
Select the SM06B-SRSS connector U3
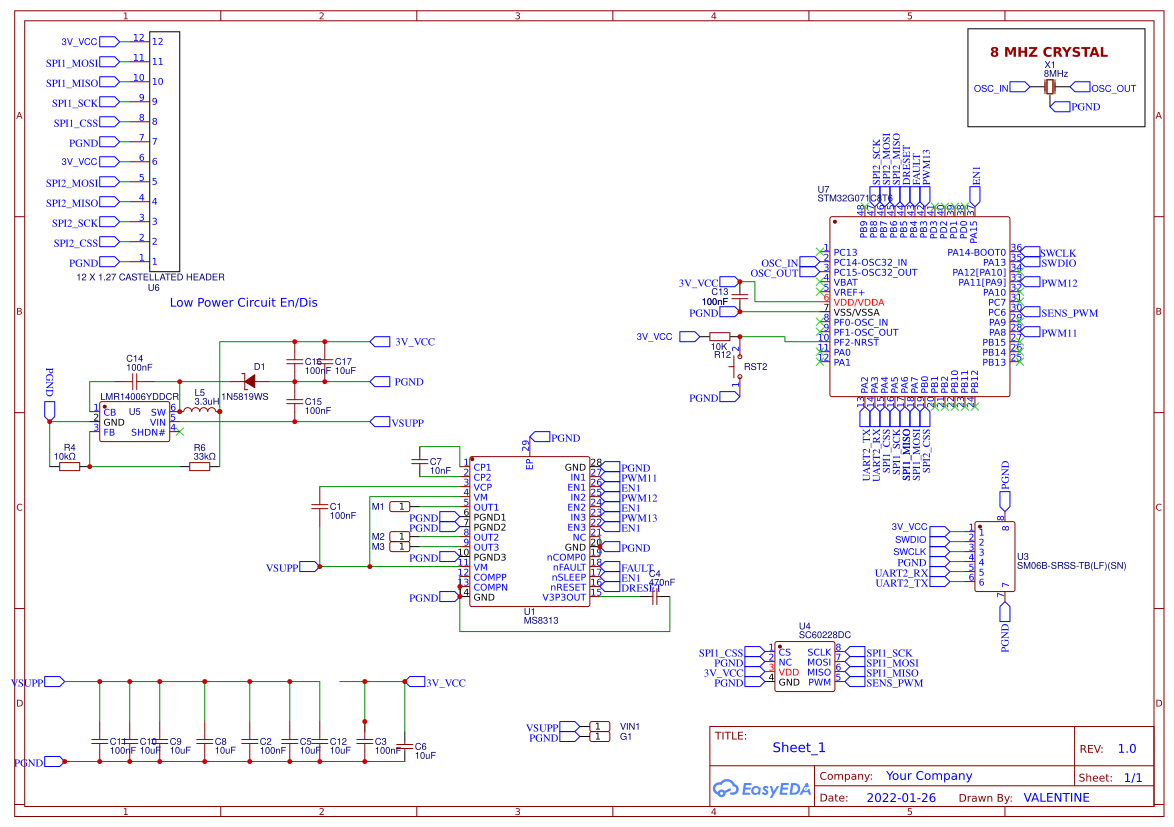(993, 555)
